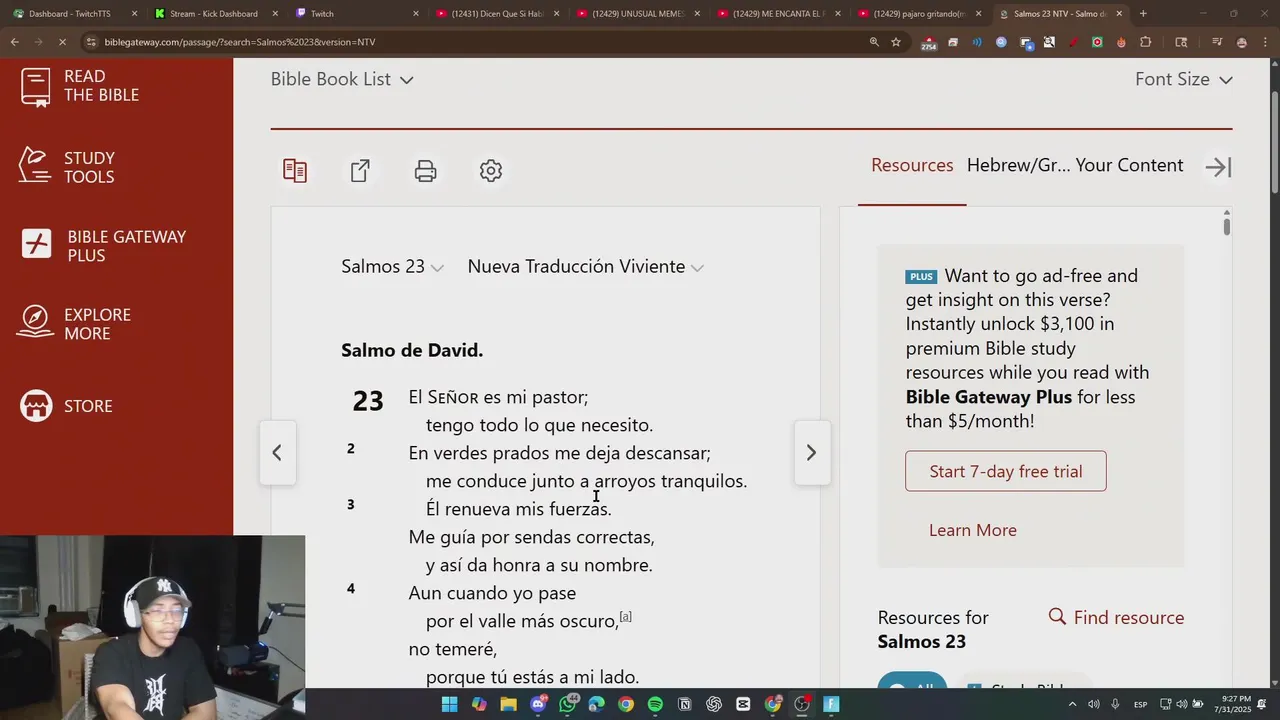
Task: Expand the Nueva Traducción Viviente version selector
Action: tap(586, 267)
